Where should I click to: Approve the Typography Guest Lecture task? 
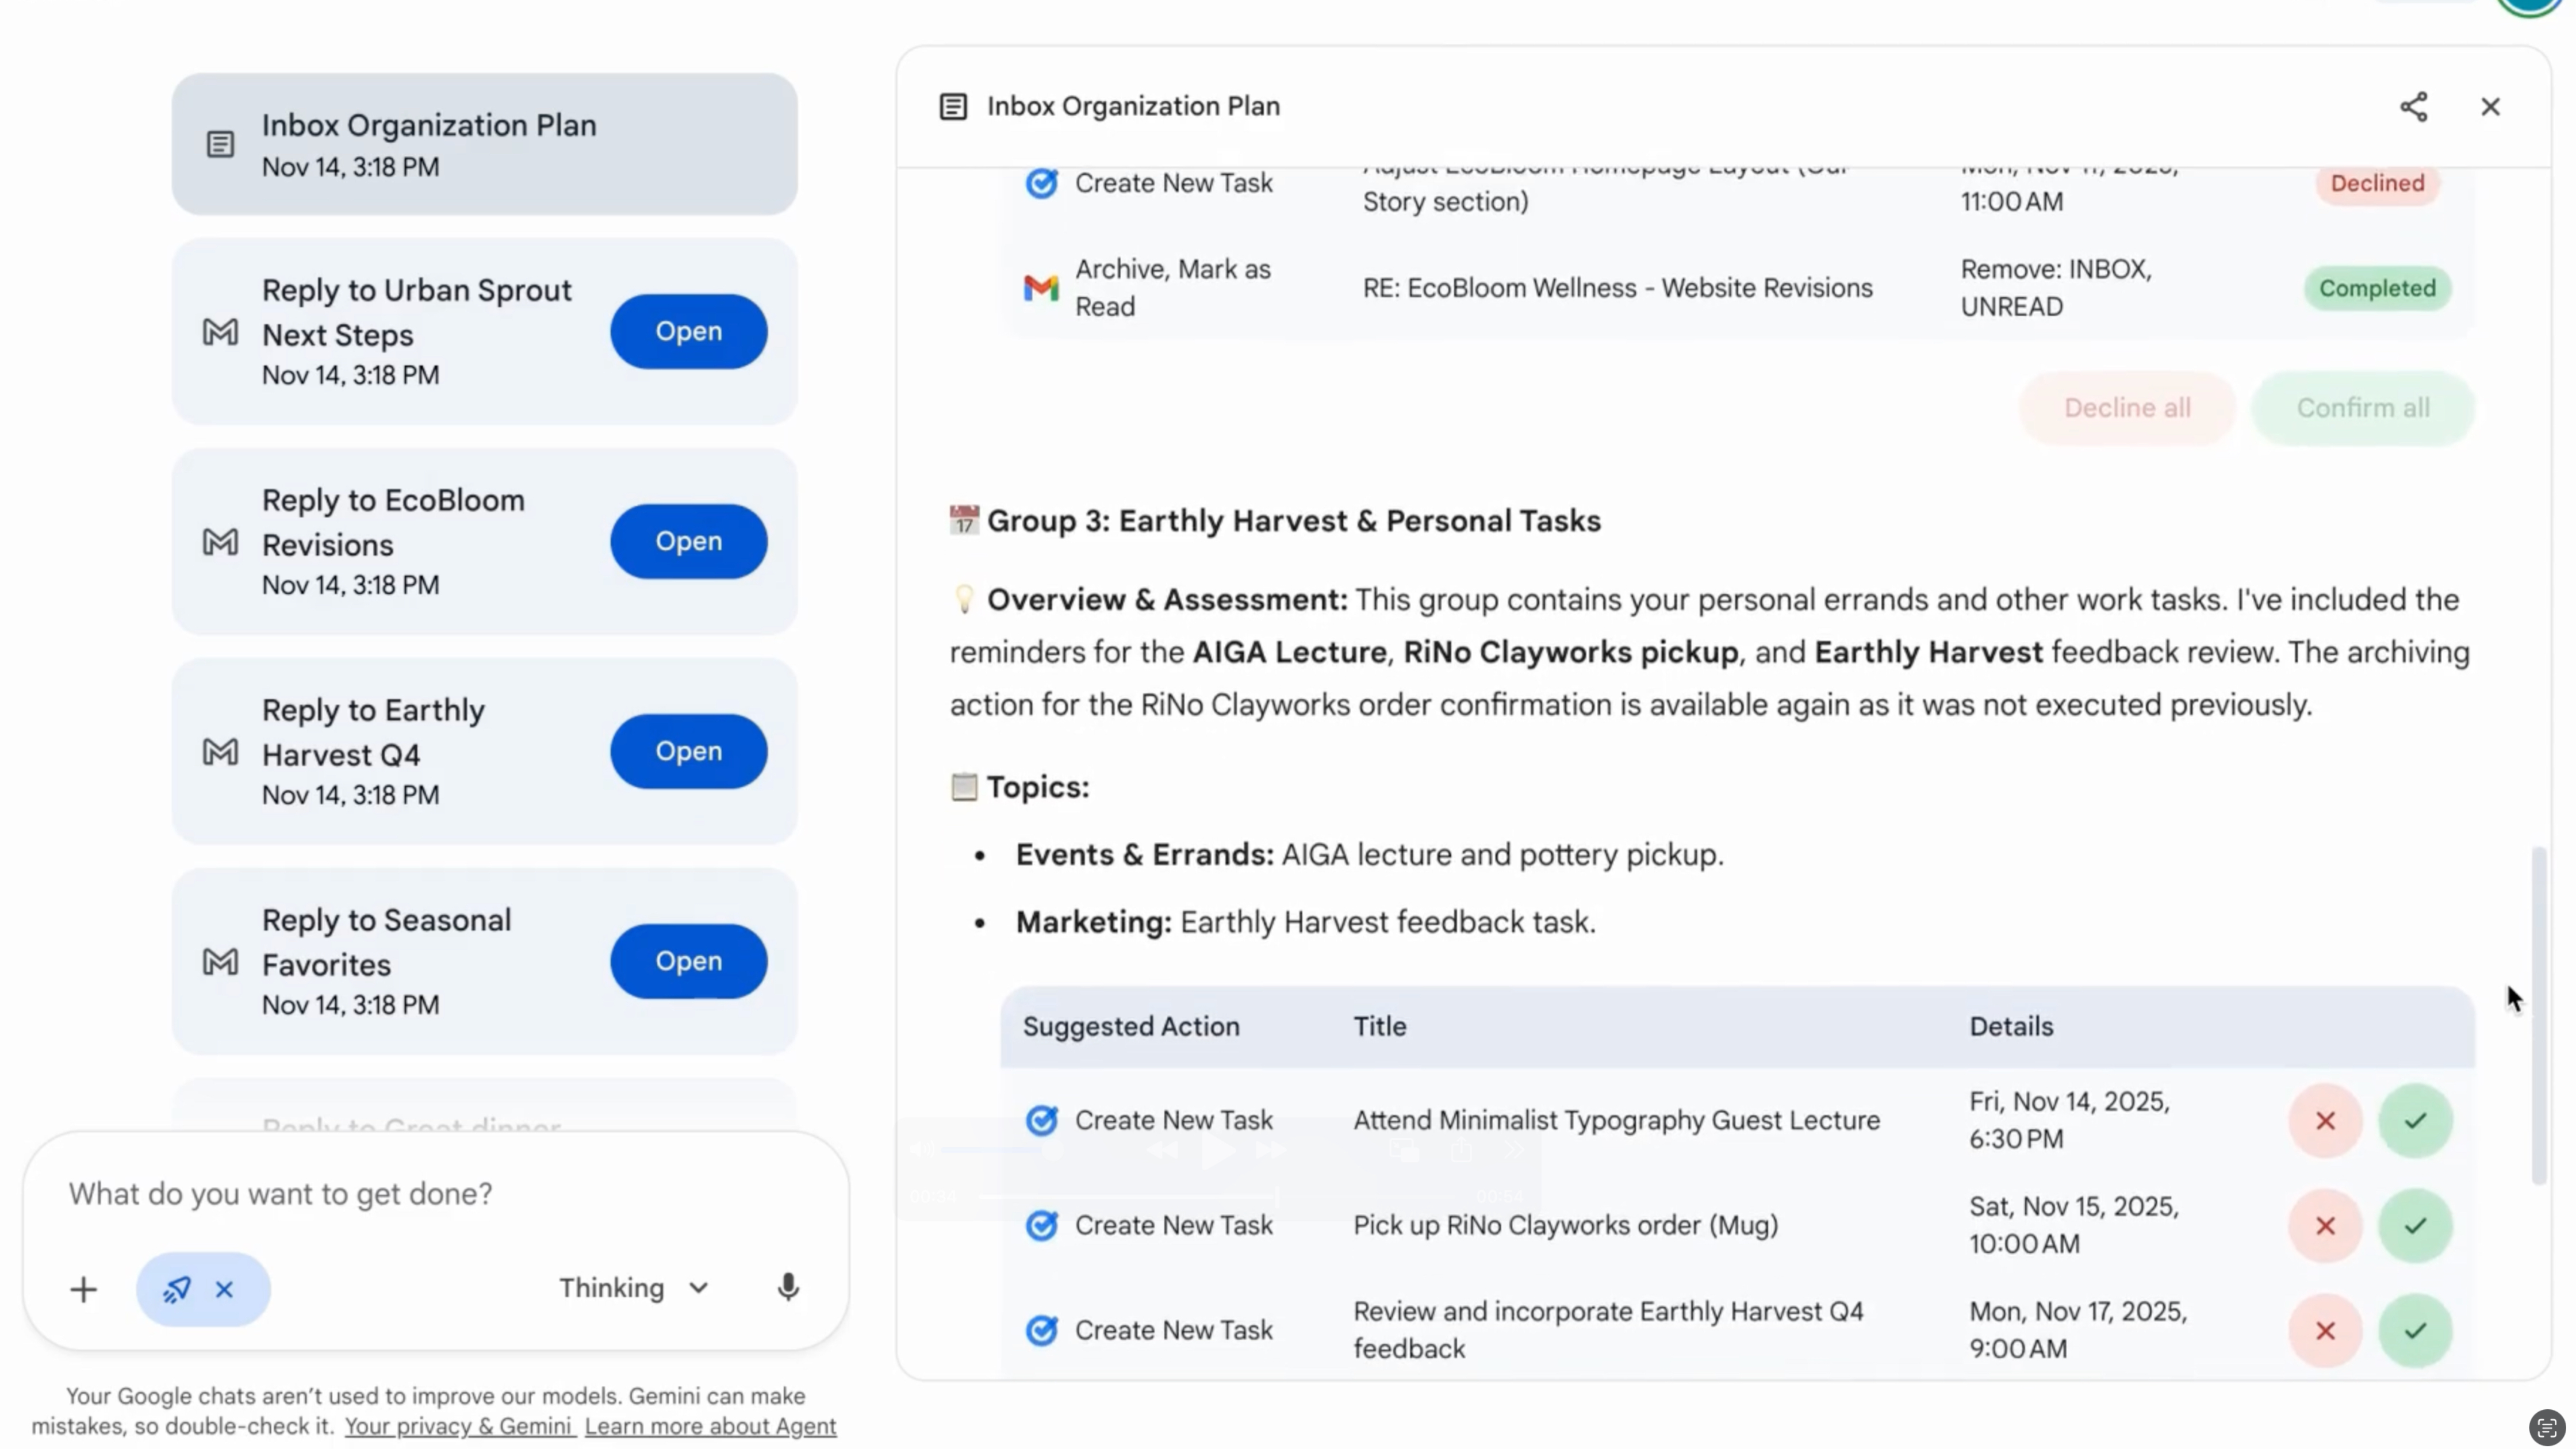[2415, 1121]
